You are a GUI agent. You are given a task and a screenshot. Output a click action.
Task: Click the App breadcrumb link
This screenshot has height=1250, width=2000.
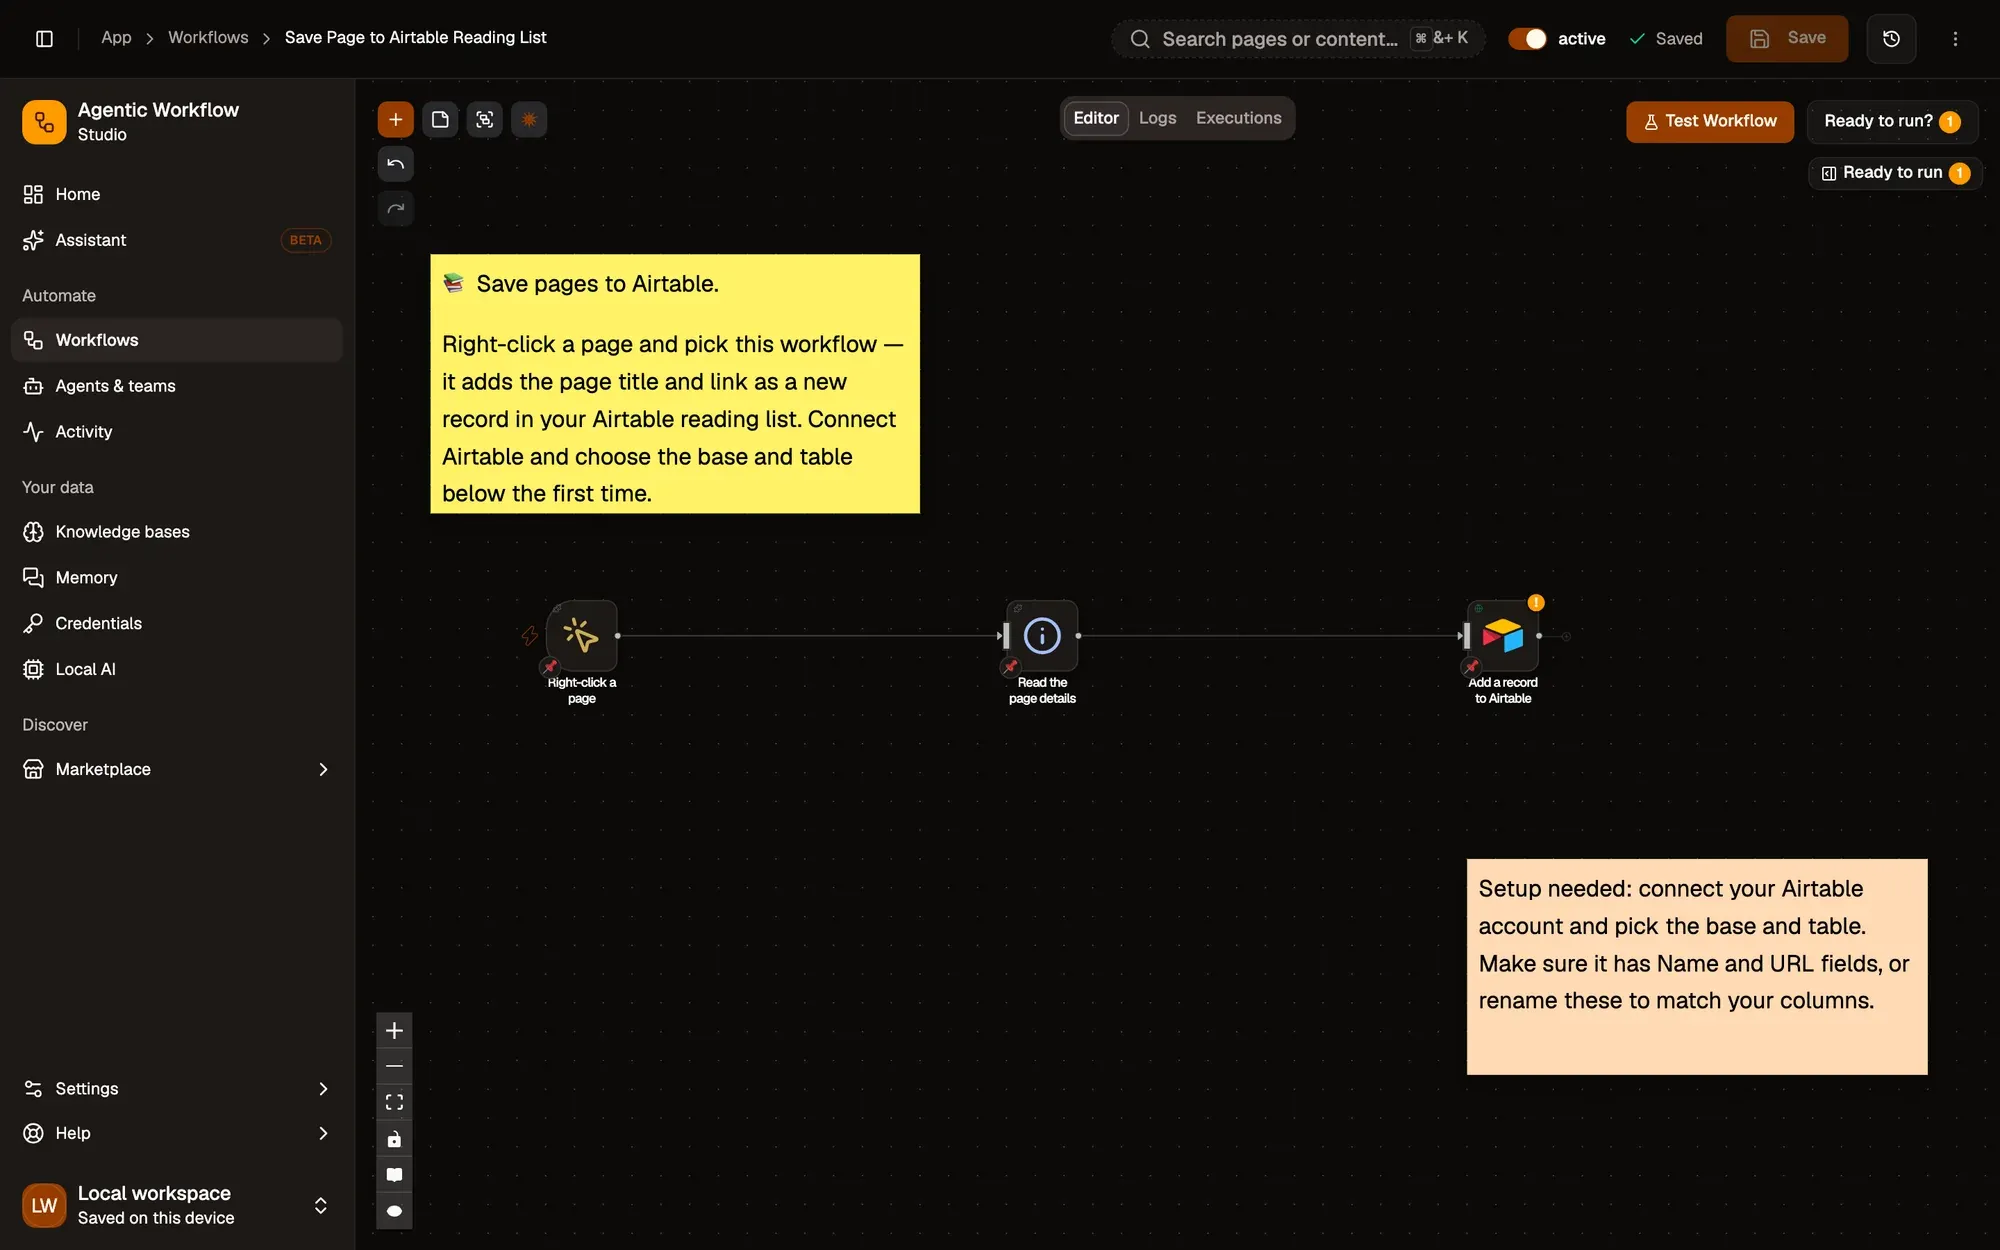pos(116,38)
